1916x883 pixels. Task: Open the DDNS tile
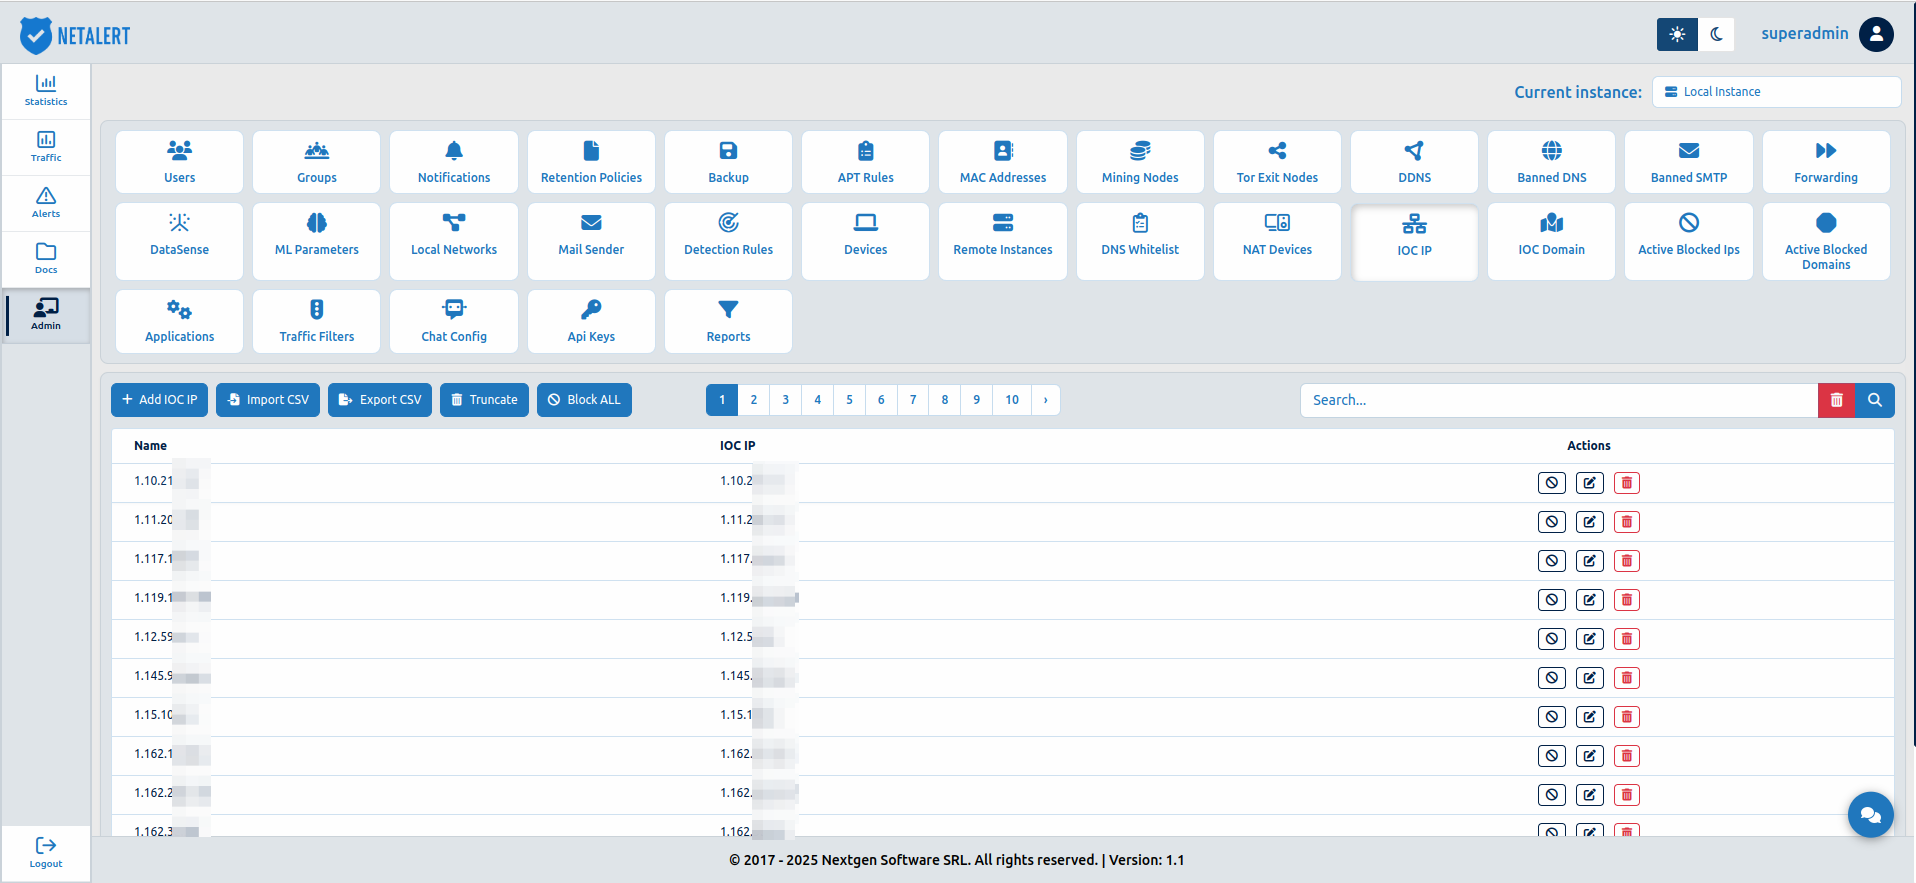pos(1414,162)
